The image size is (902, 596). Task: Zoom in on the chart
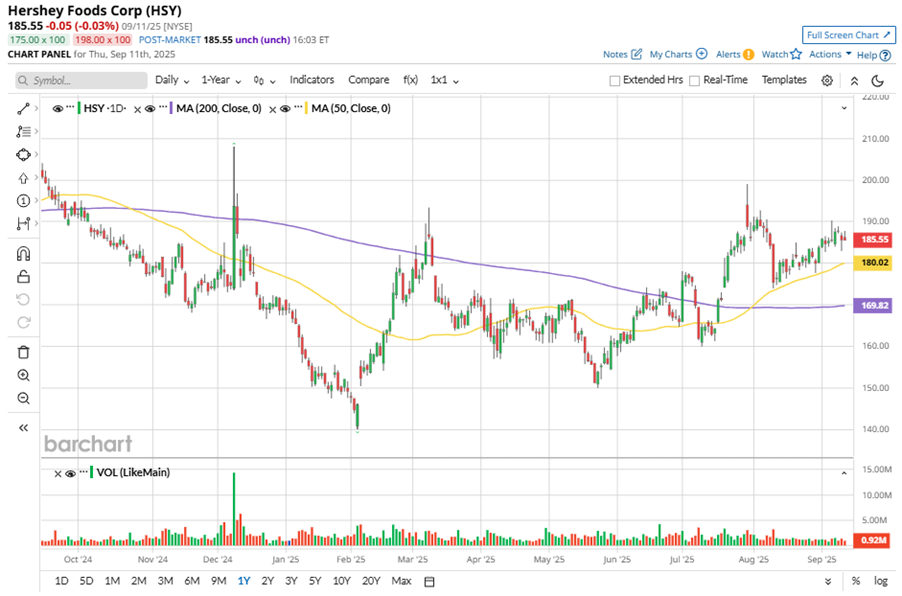click(x=23, y=376)
